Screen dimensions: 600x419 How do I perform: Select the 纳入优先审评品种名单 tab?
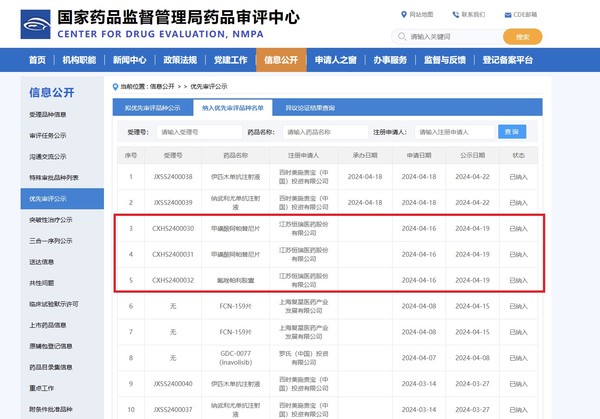pos(233,108)
